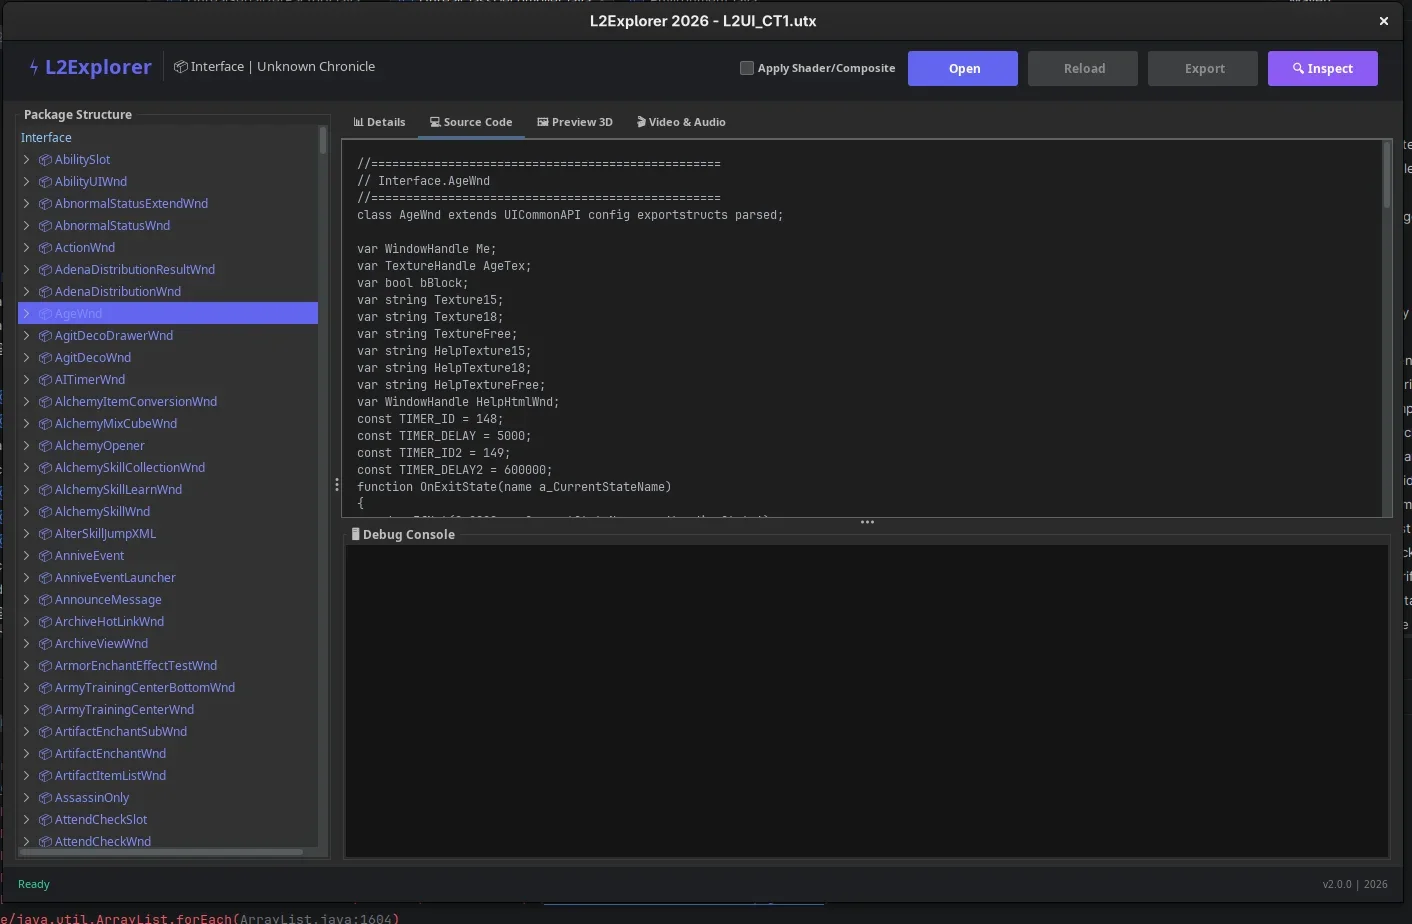Click the package icon beside AlchemyItemConversionWnd
The width and height of the screenshot is (1412, 924).
pyautogui.click(x=45, y=402)
